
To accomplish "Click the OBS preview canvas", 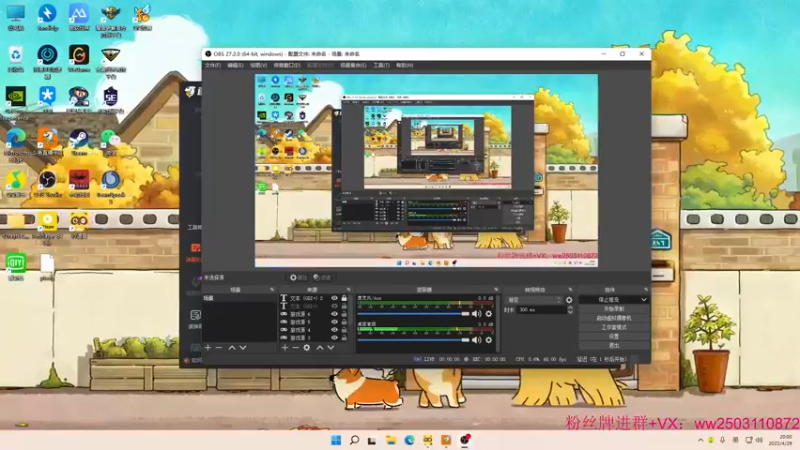I will click(x=427, y=170).
